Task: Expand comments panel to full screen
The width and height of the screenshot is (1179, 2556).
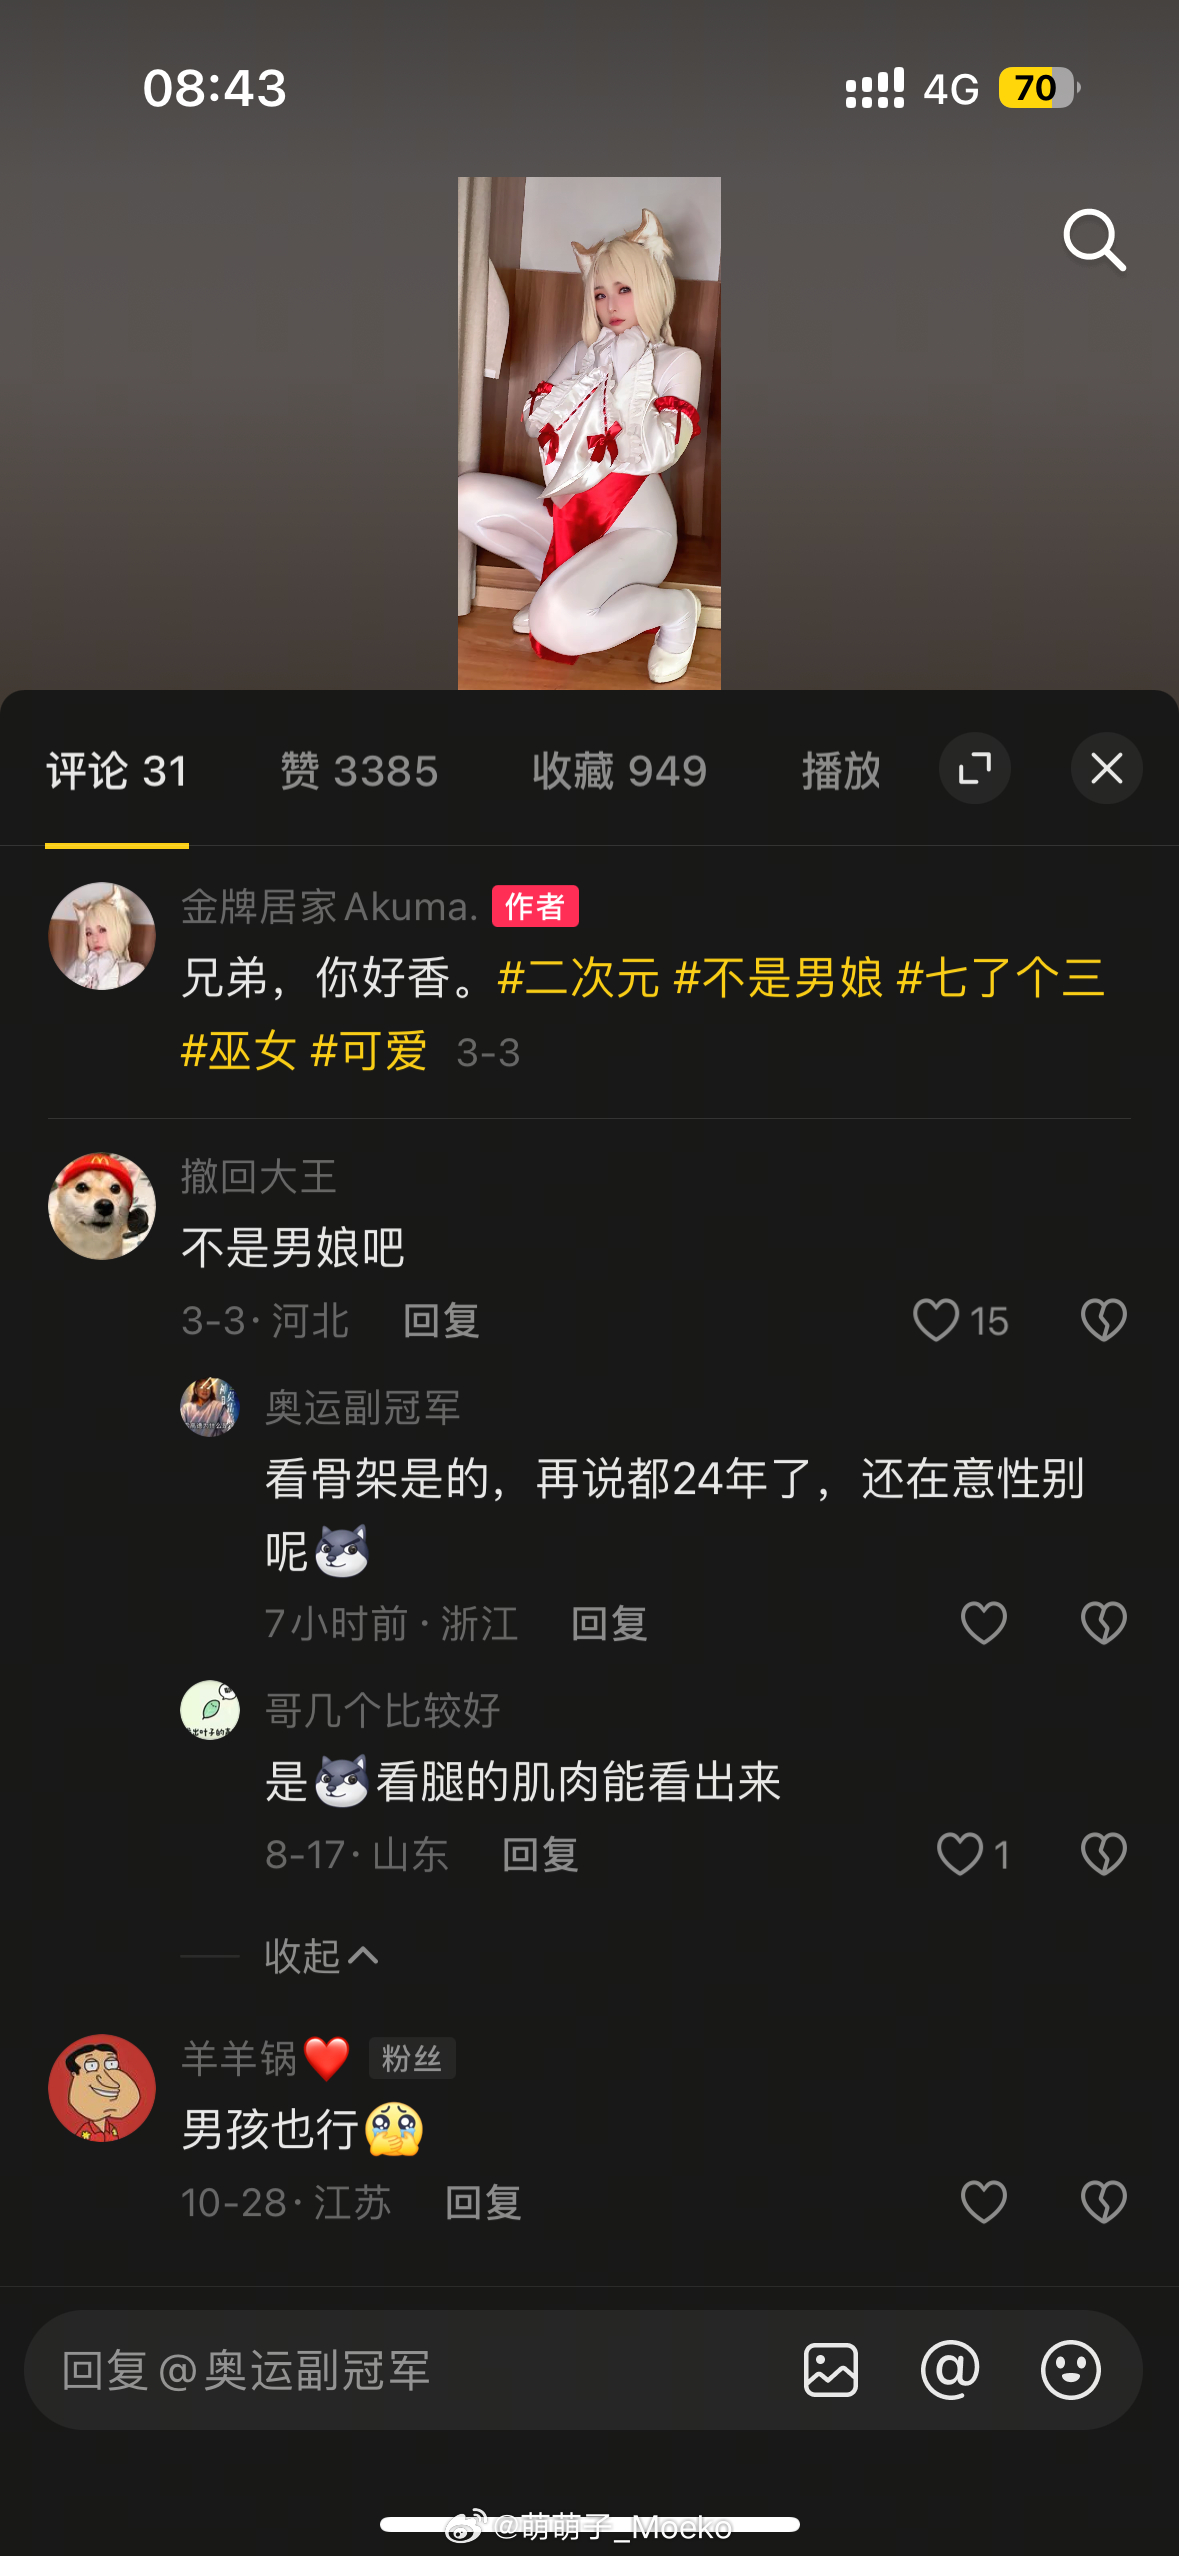Action: point(974,768)
